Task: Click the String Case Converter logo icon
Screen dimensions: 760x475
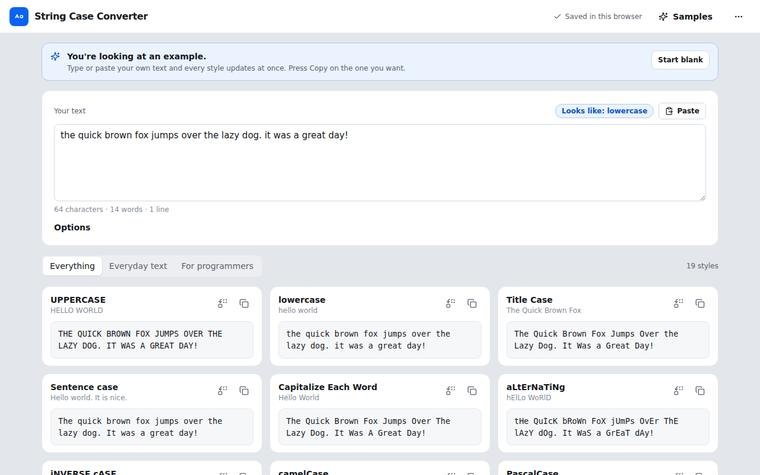Action: 19,16
